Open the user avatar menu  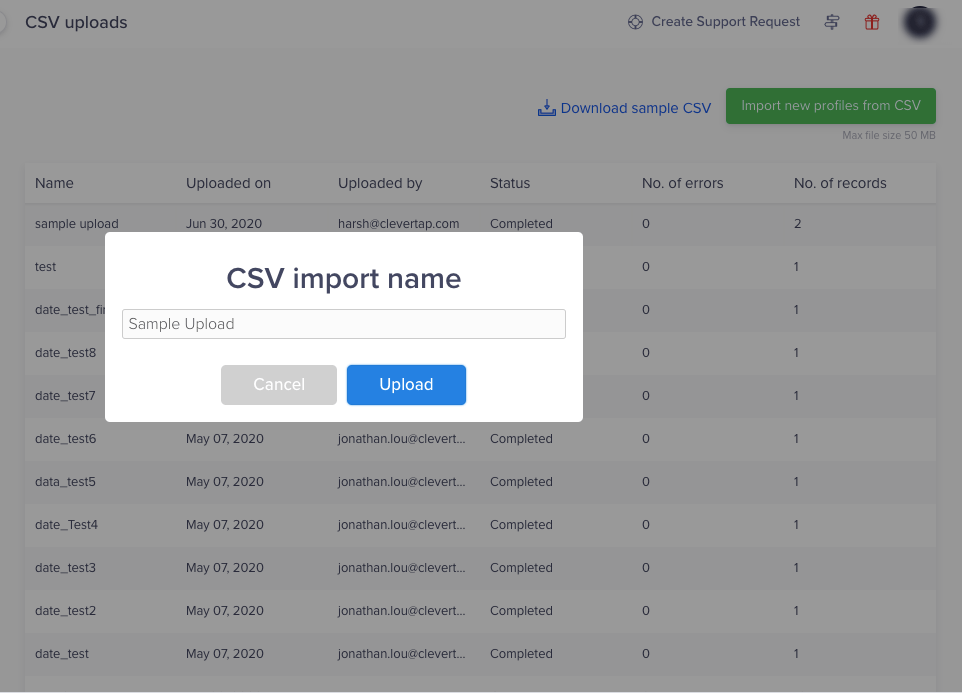click(919, 22)
